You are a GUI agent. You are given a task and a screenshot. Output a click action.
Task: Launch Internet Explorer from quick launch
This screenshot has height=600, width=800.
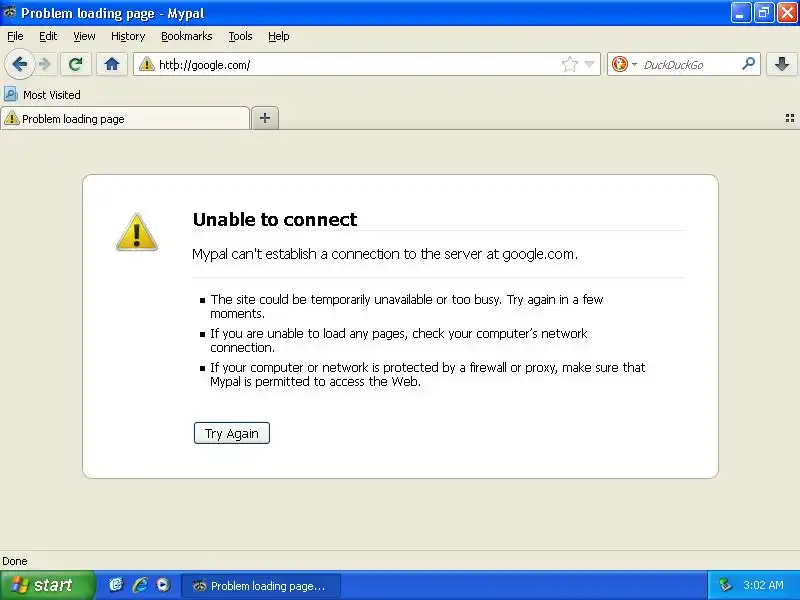tap(140, 585)
